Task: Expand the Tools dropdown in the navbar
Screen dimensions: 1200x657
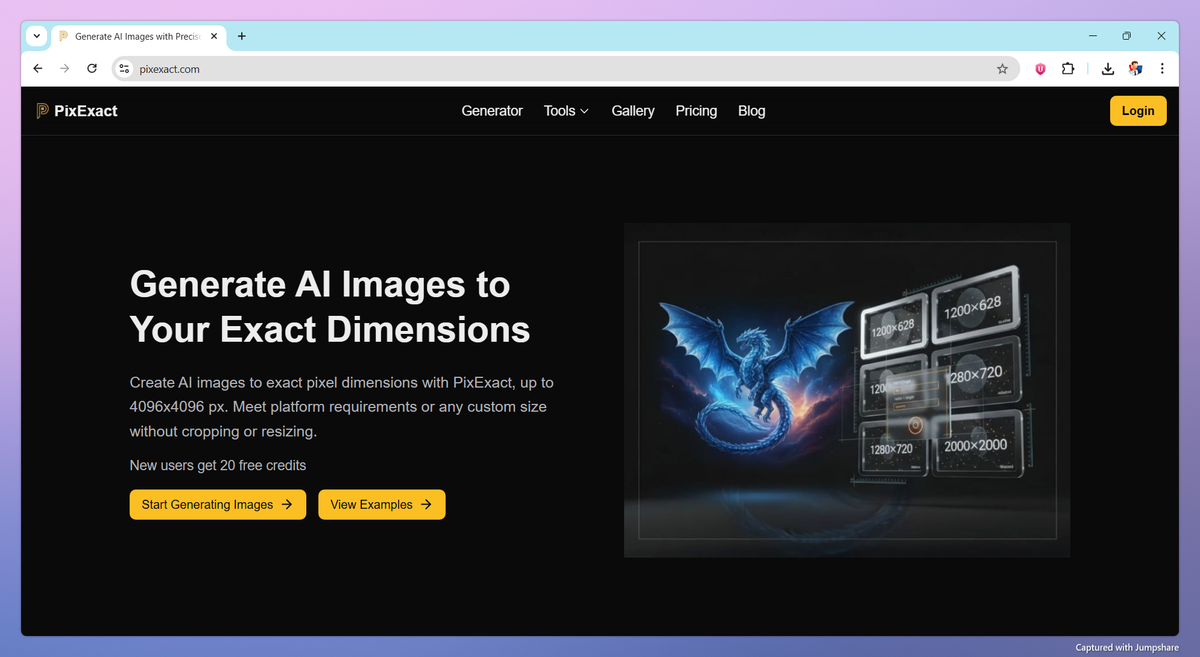Action: 566,111
